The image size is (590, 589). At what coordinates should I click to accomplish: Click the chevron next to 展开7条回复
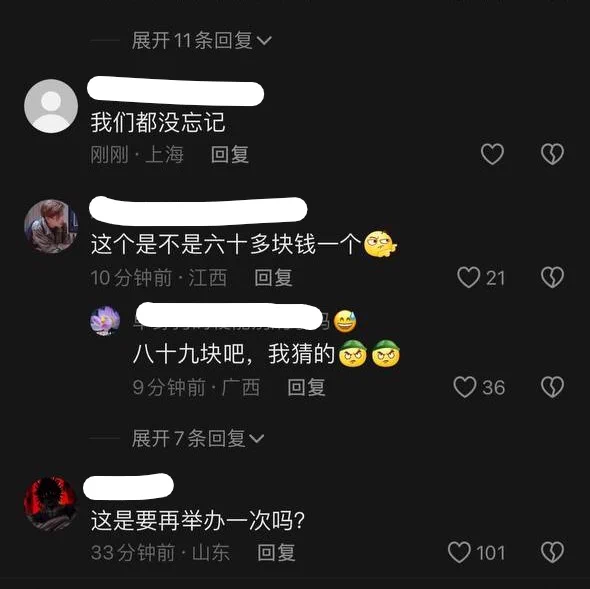[x=257, y=439]
